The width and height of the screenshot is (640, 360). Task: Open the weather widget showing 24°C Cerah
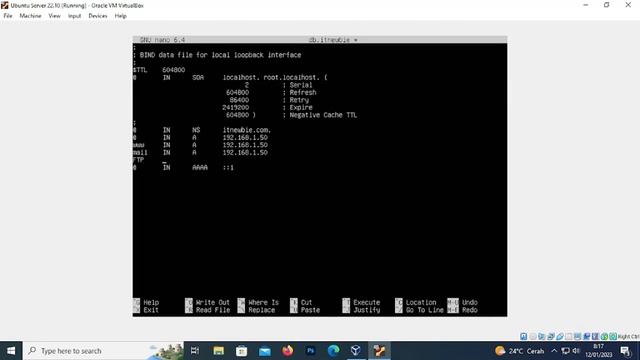click(519, 351)
